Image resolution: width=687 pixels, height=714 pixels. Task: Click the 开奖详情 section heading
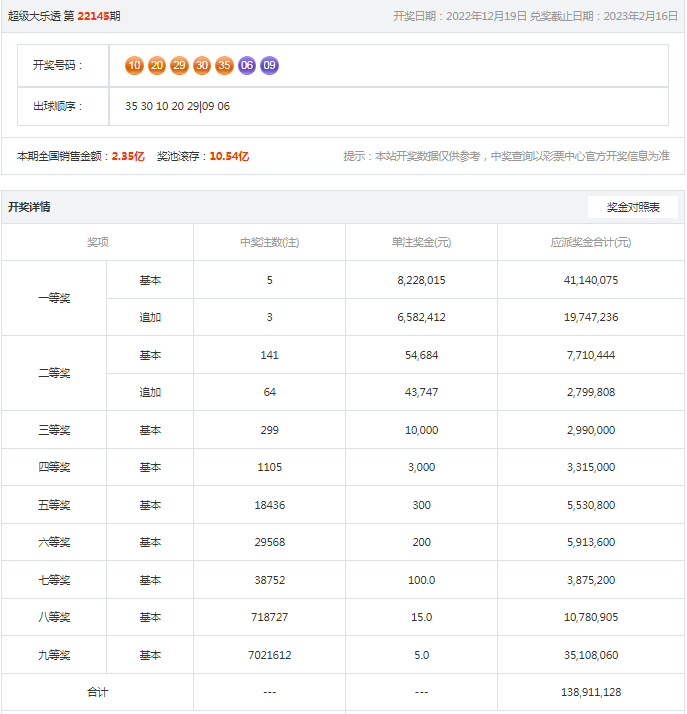(30, 207)
